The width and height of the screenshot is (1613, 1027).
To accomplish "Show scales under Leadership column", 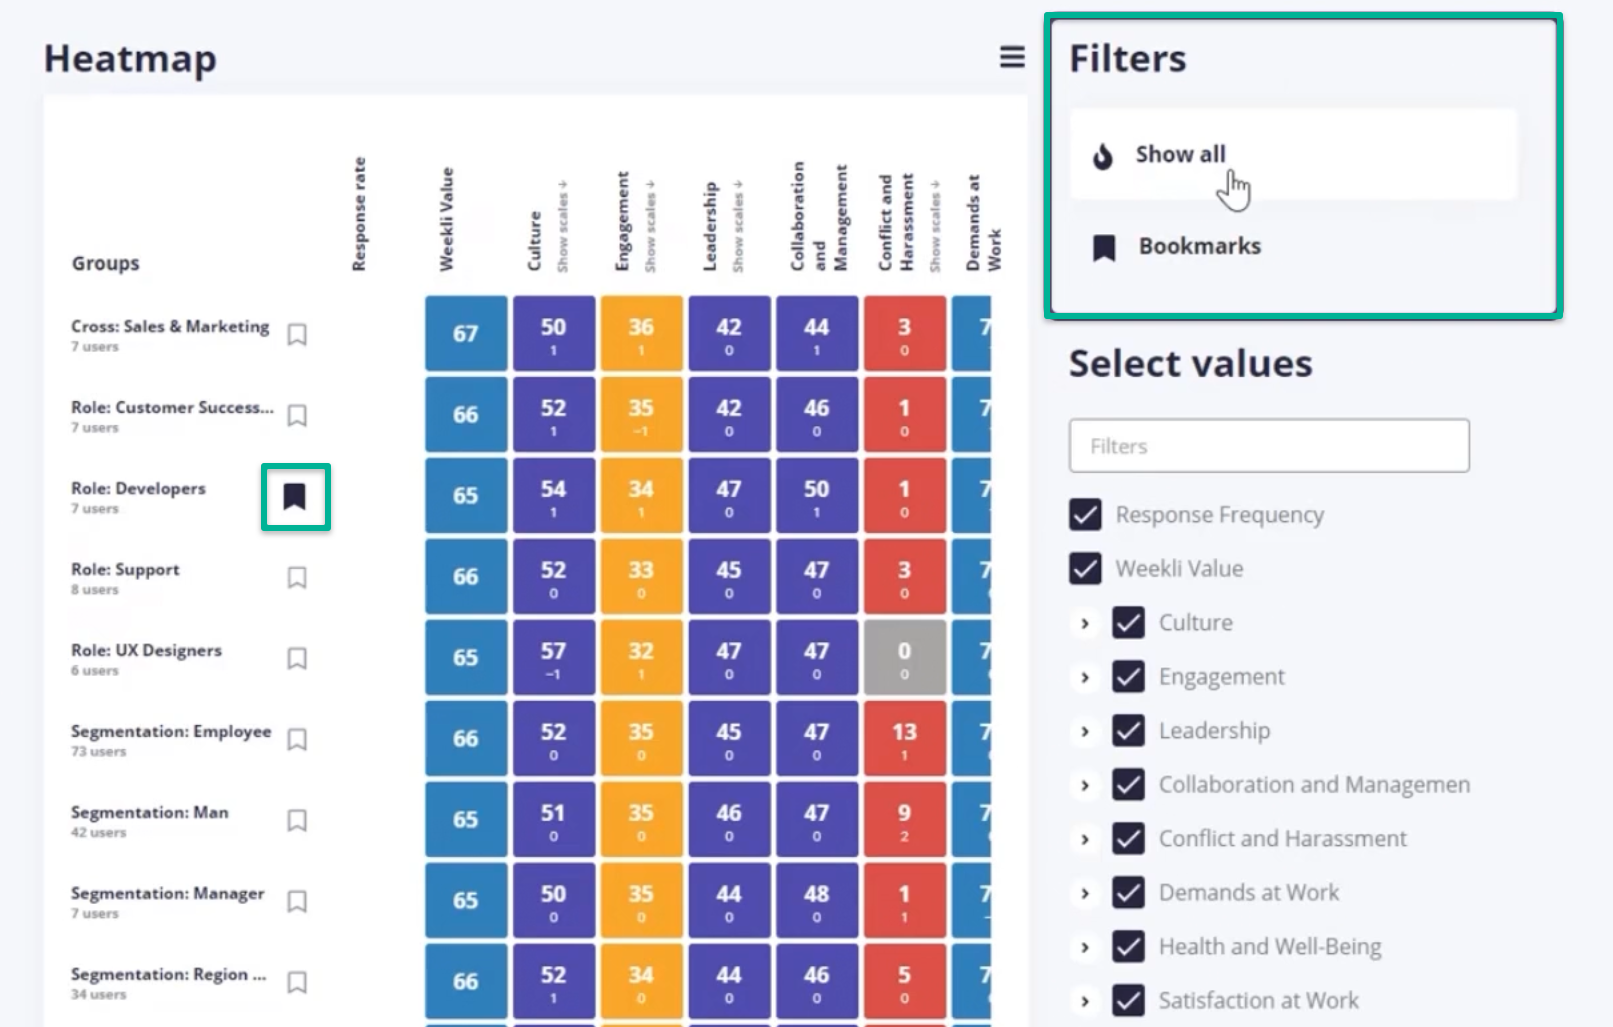I will tap(739, 226).
